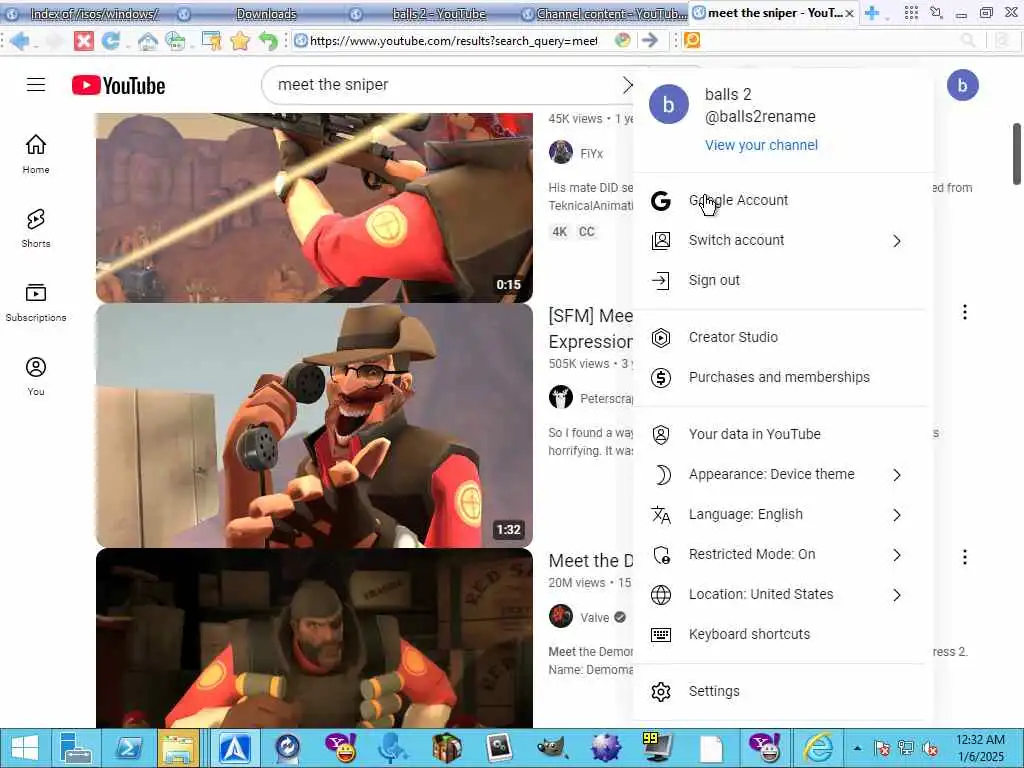The width and height of the screenshot is (1024, 768).
Task: Go to YouTube home via logo
Action: [x=118, y=86]
